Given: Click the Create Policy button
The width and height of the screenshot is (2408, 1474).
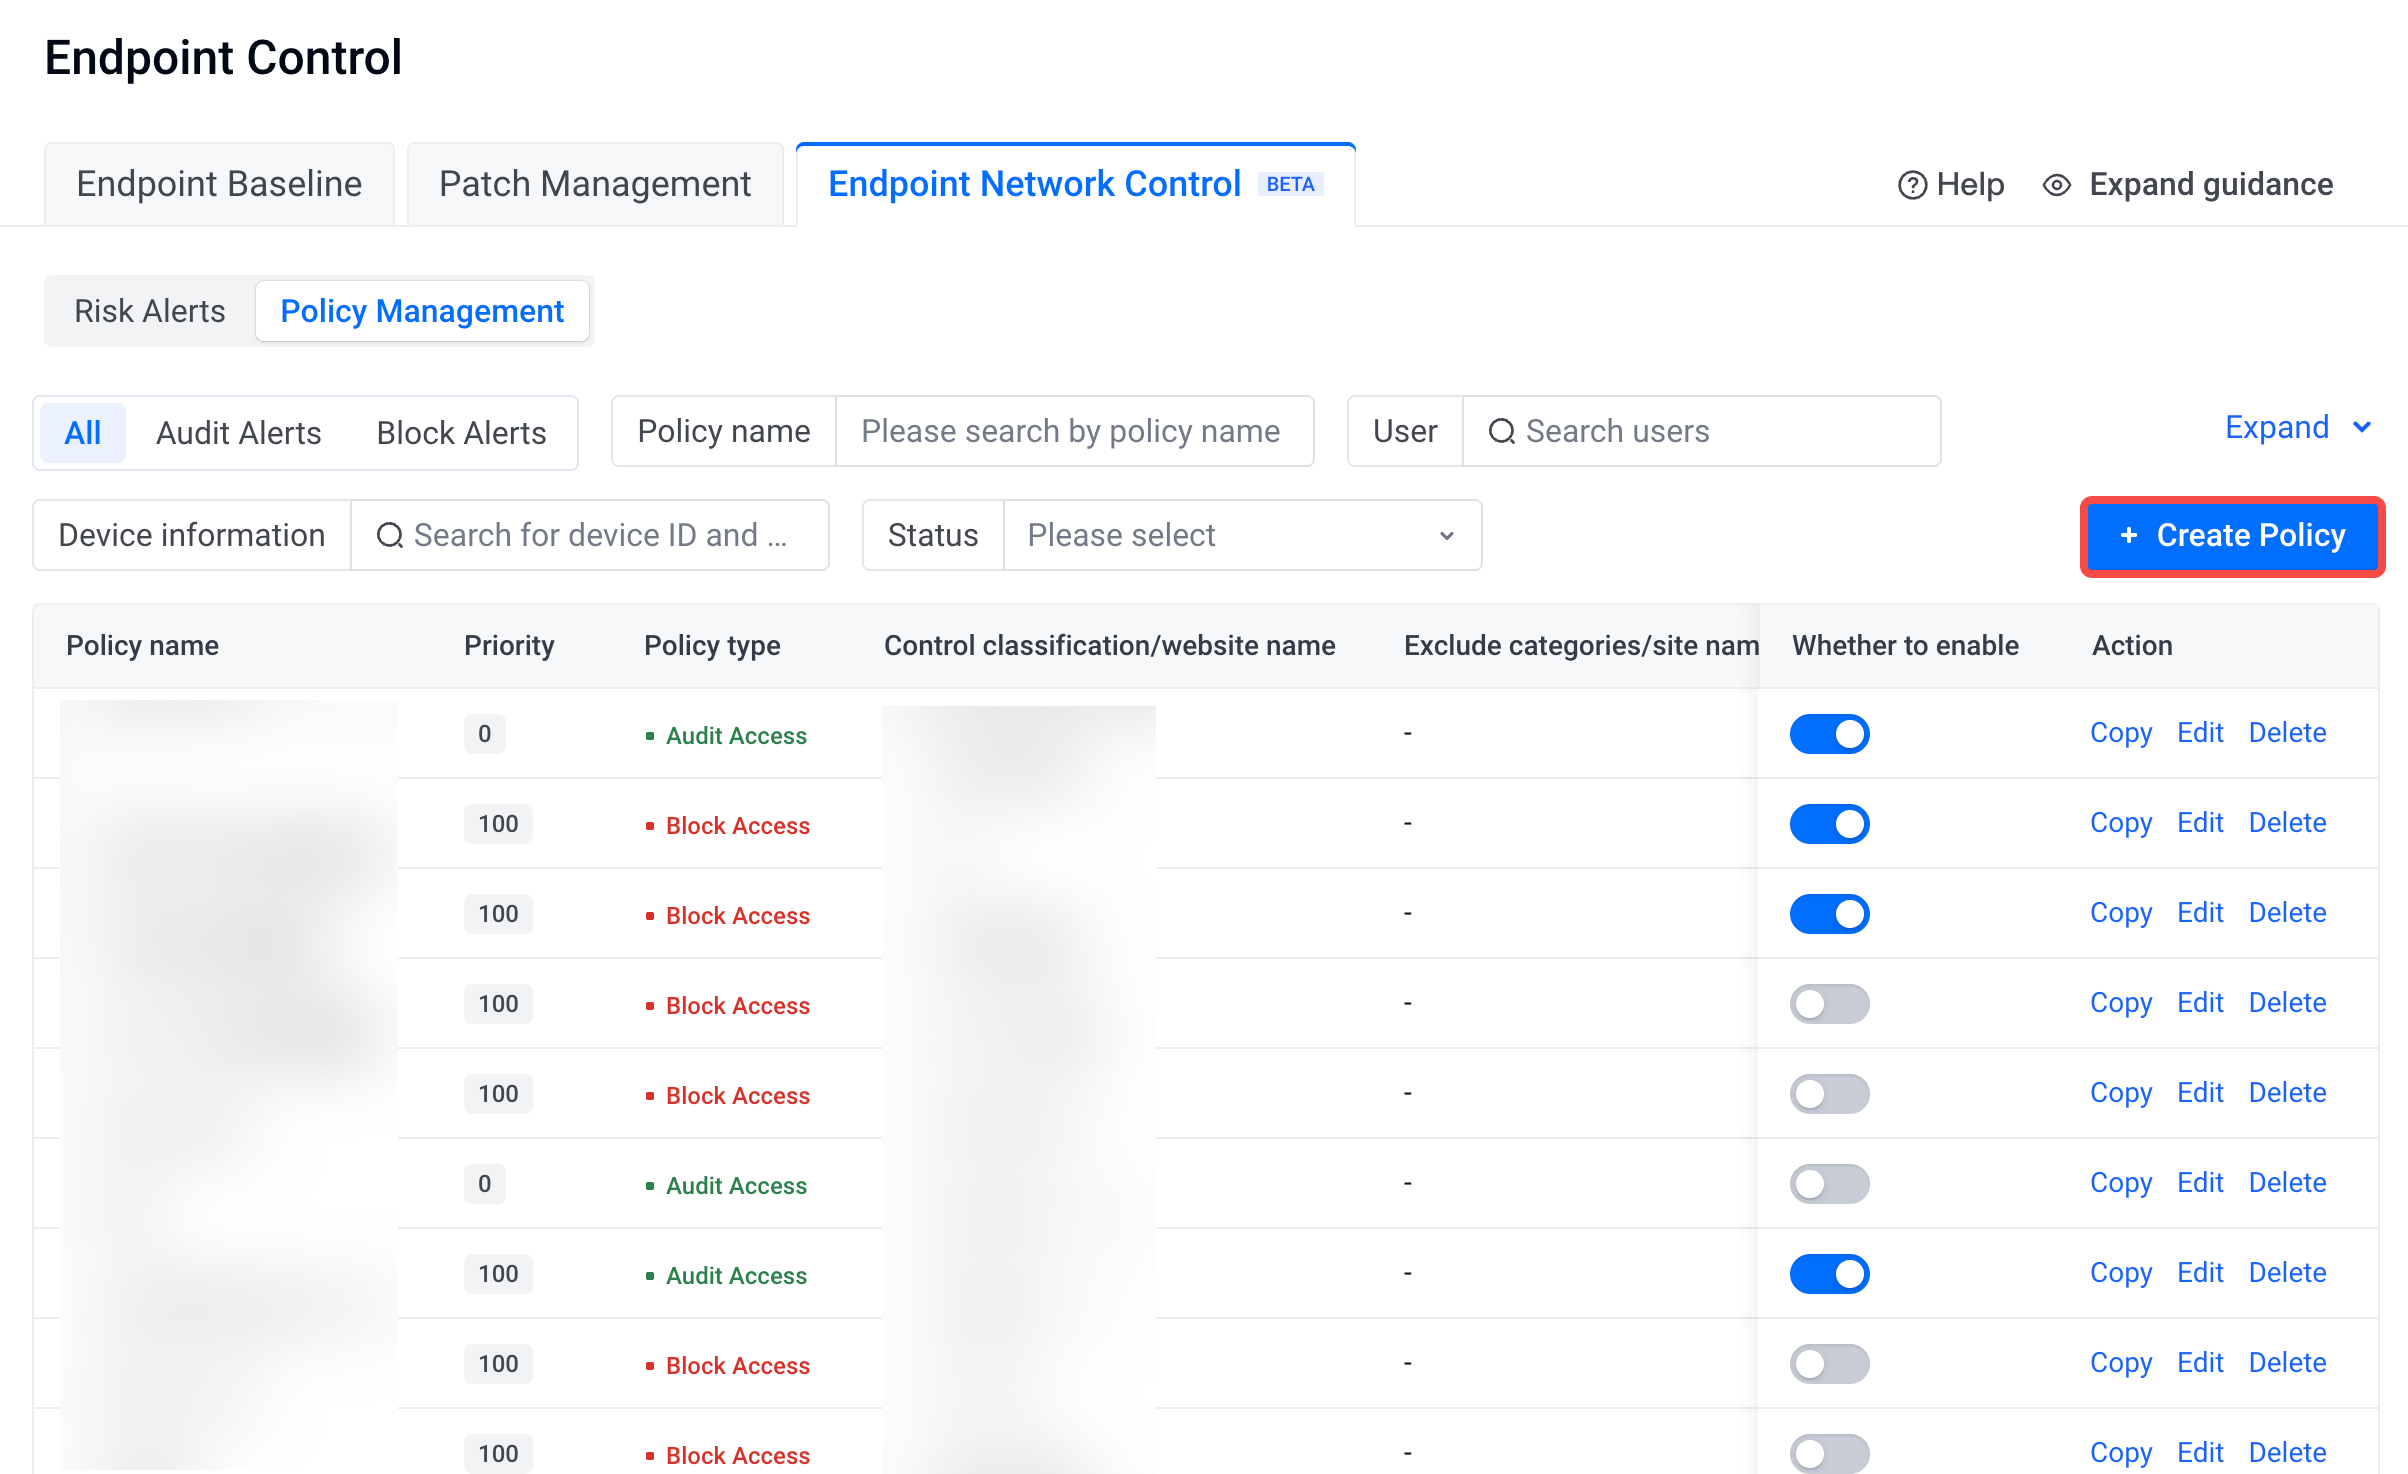Looking at the screenshot, I should point(2232,535).
